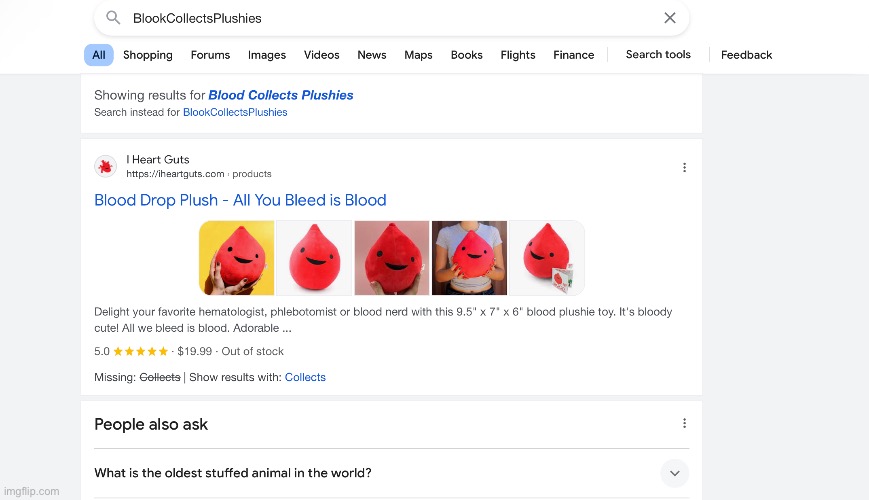Click inside the search input field
This screenshot has height=500, width=869.
390,18
